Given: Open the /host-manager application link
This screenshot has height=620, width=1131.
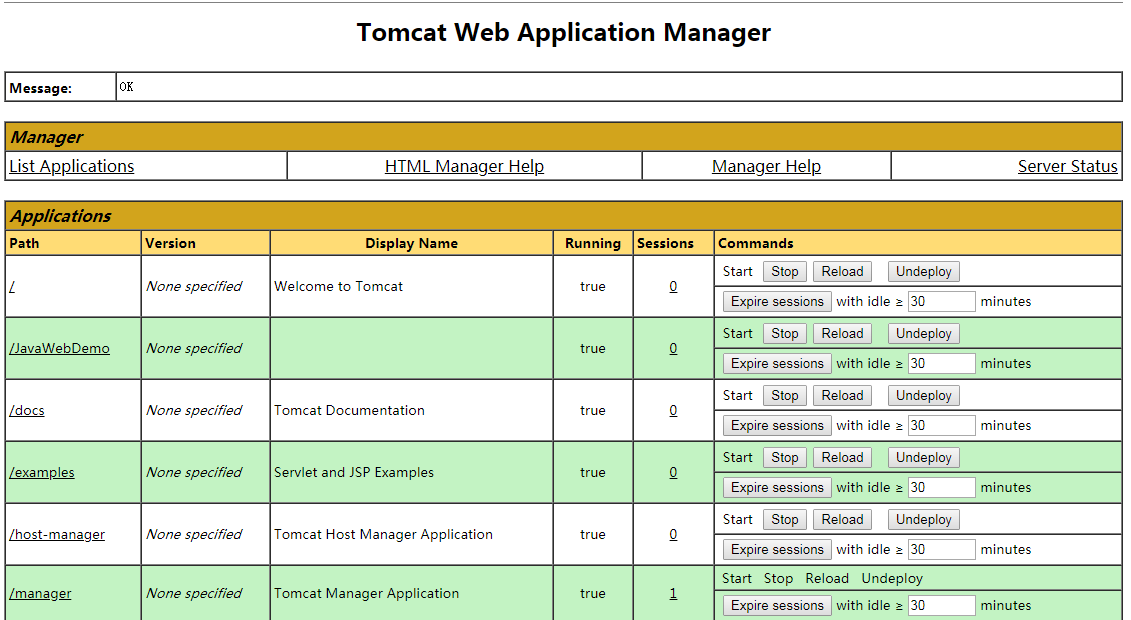Looking at the screenshot, I should pyautogui.click(x=57, y=534).
